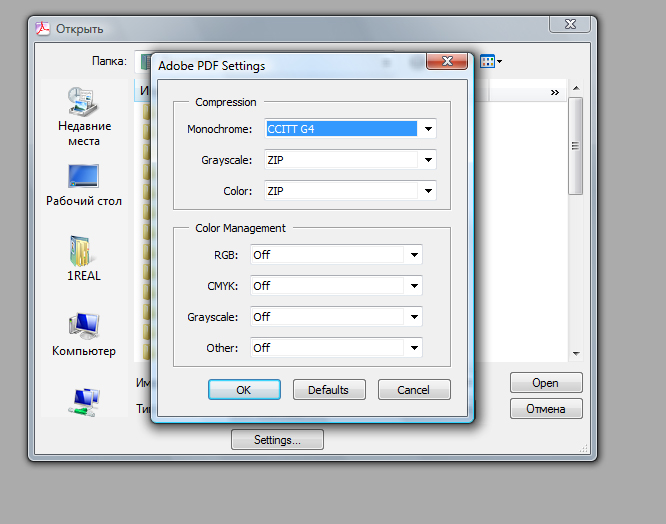The image size is (666, 524).
Task: Close the Открыть dialog window
Action: [570, 24]
